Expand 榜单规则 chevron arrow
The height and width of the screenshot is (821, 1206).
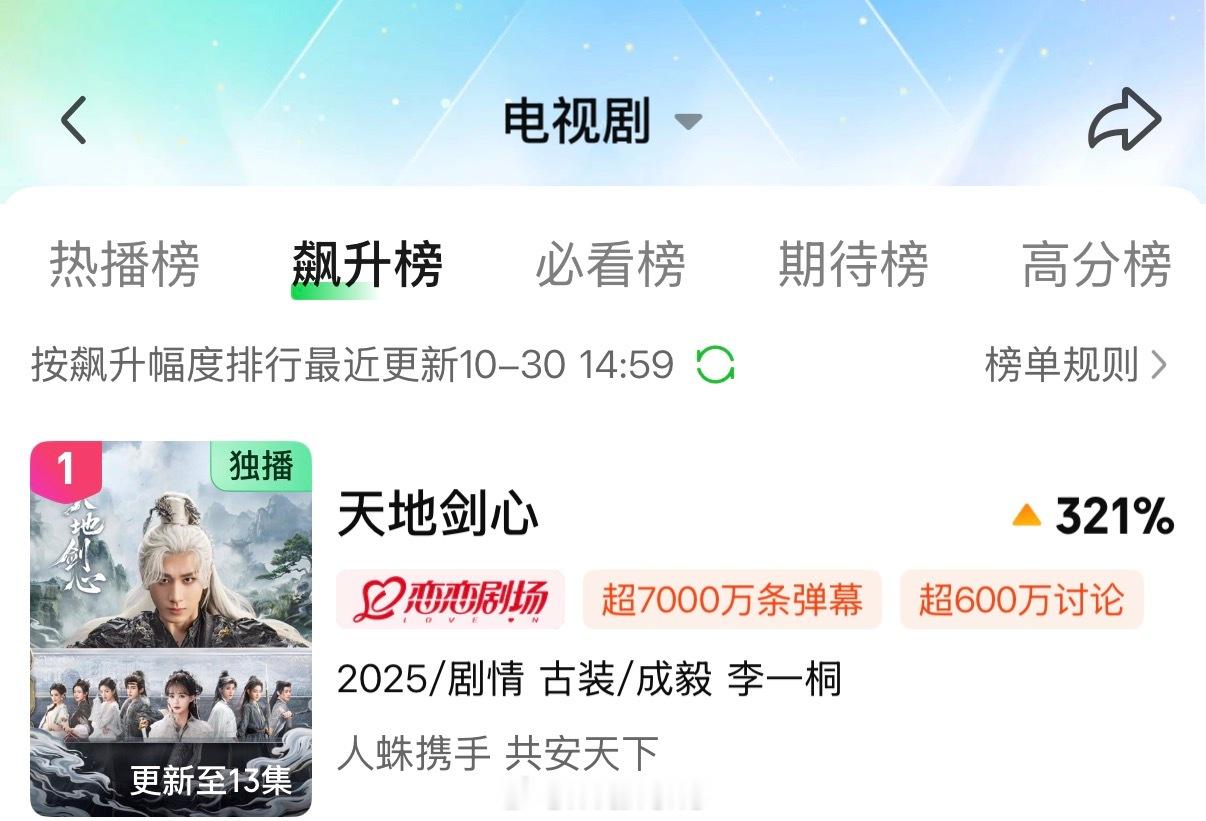(x=1159, y=365)
